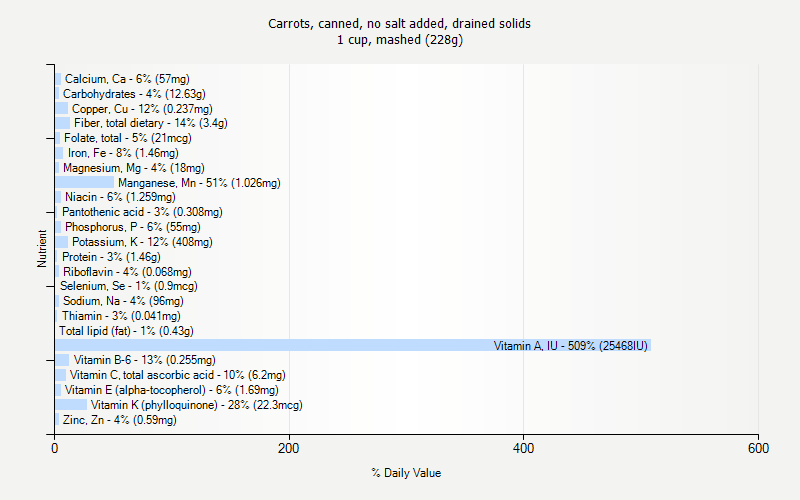The height and width of the screenshot is (500, 800).
Task: Click the x-axis tick label '400'
Action: [523, 448]
